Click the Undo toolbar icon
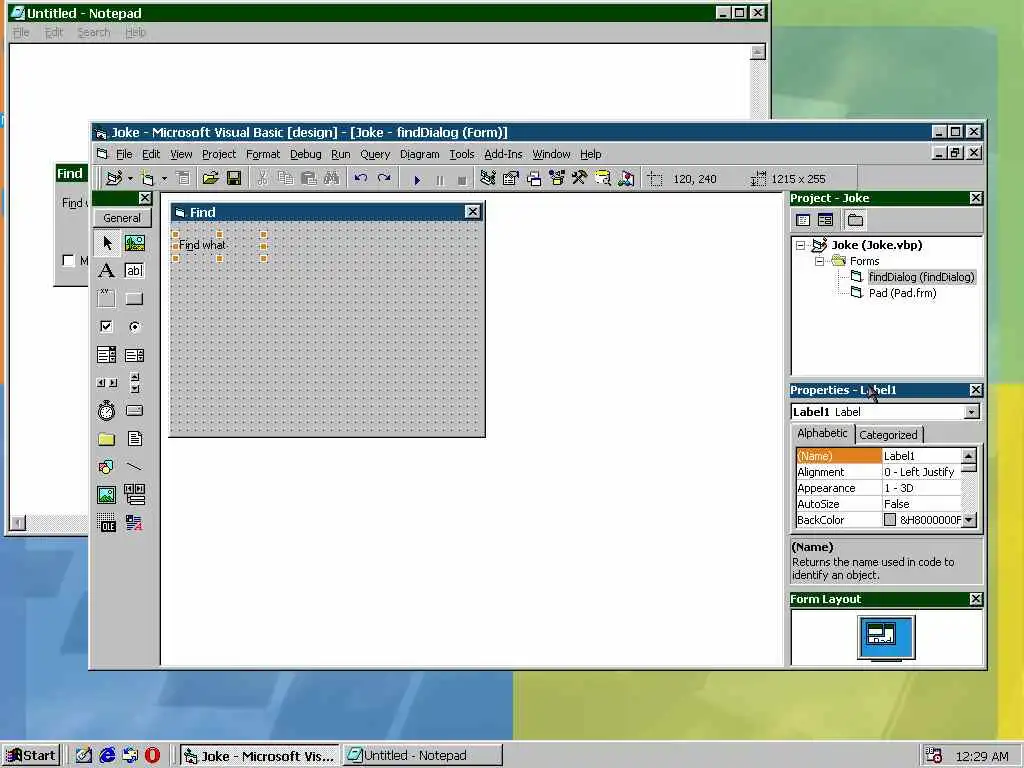Viewport: 1024px width, 768px height. (x=360, y=178)
